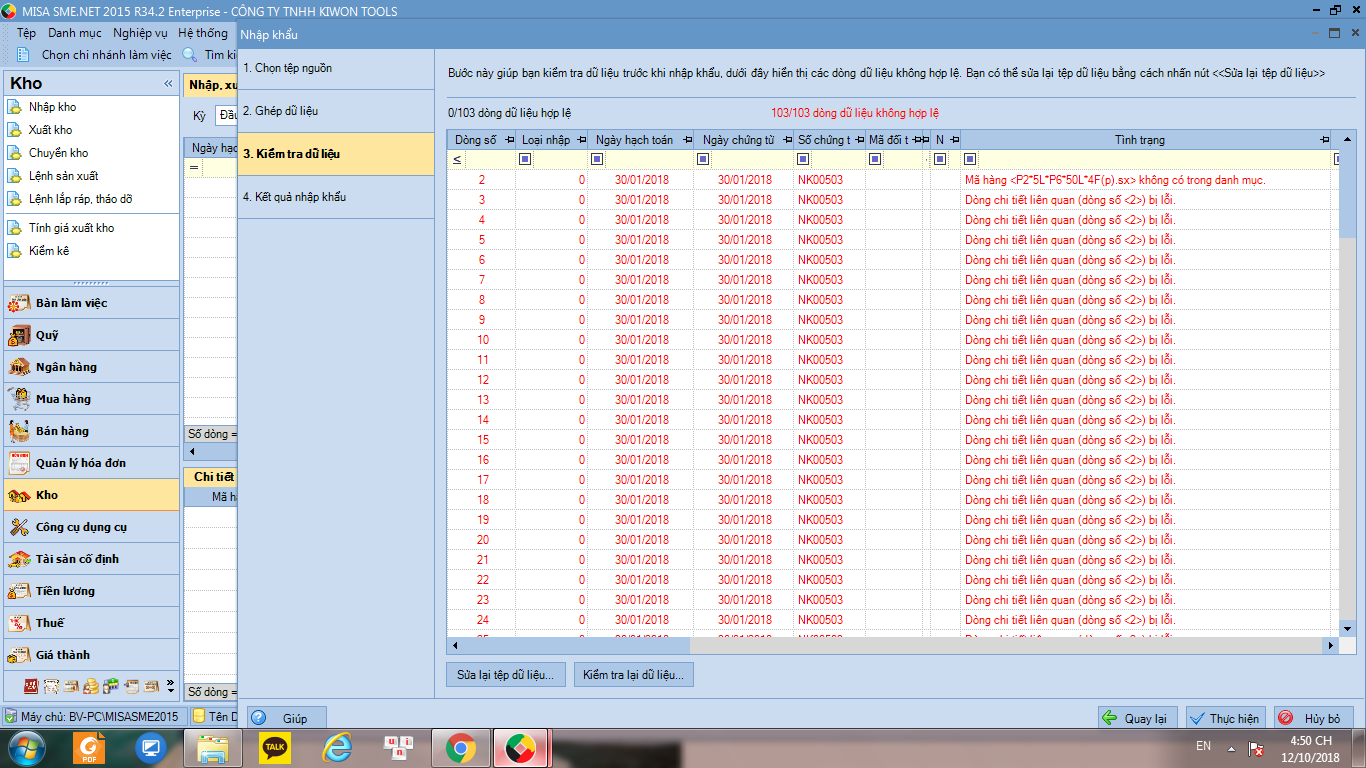1366x768 pixels.
Task: Open help with the Giúp button
Action: [x=287, y=718]
